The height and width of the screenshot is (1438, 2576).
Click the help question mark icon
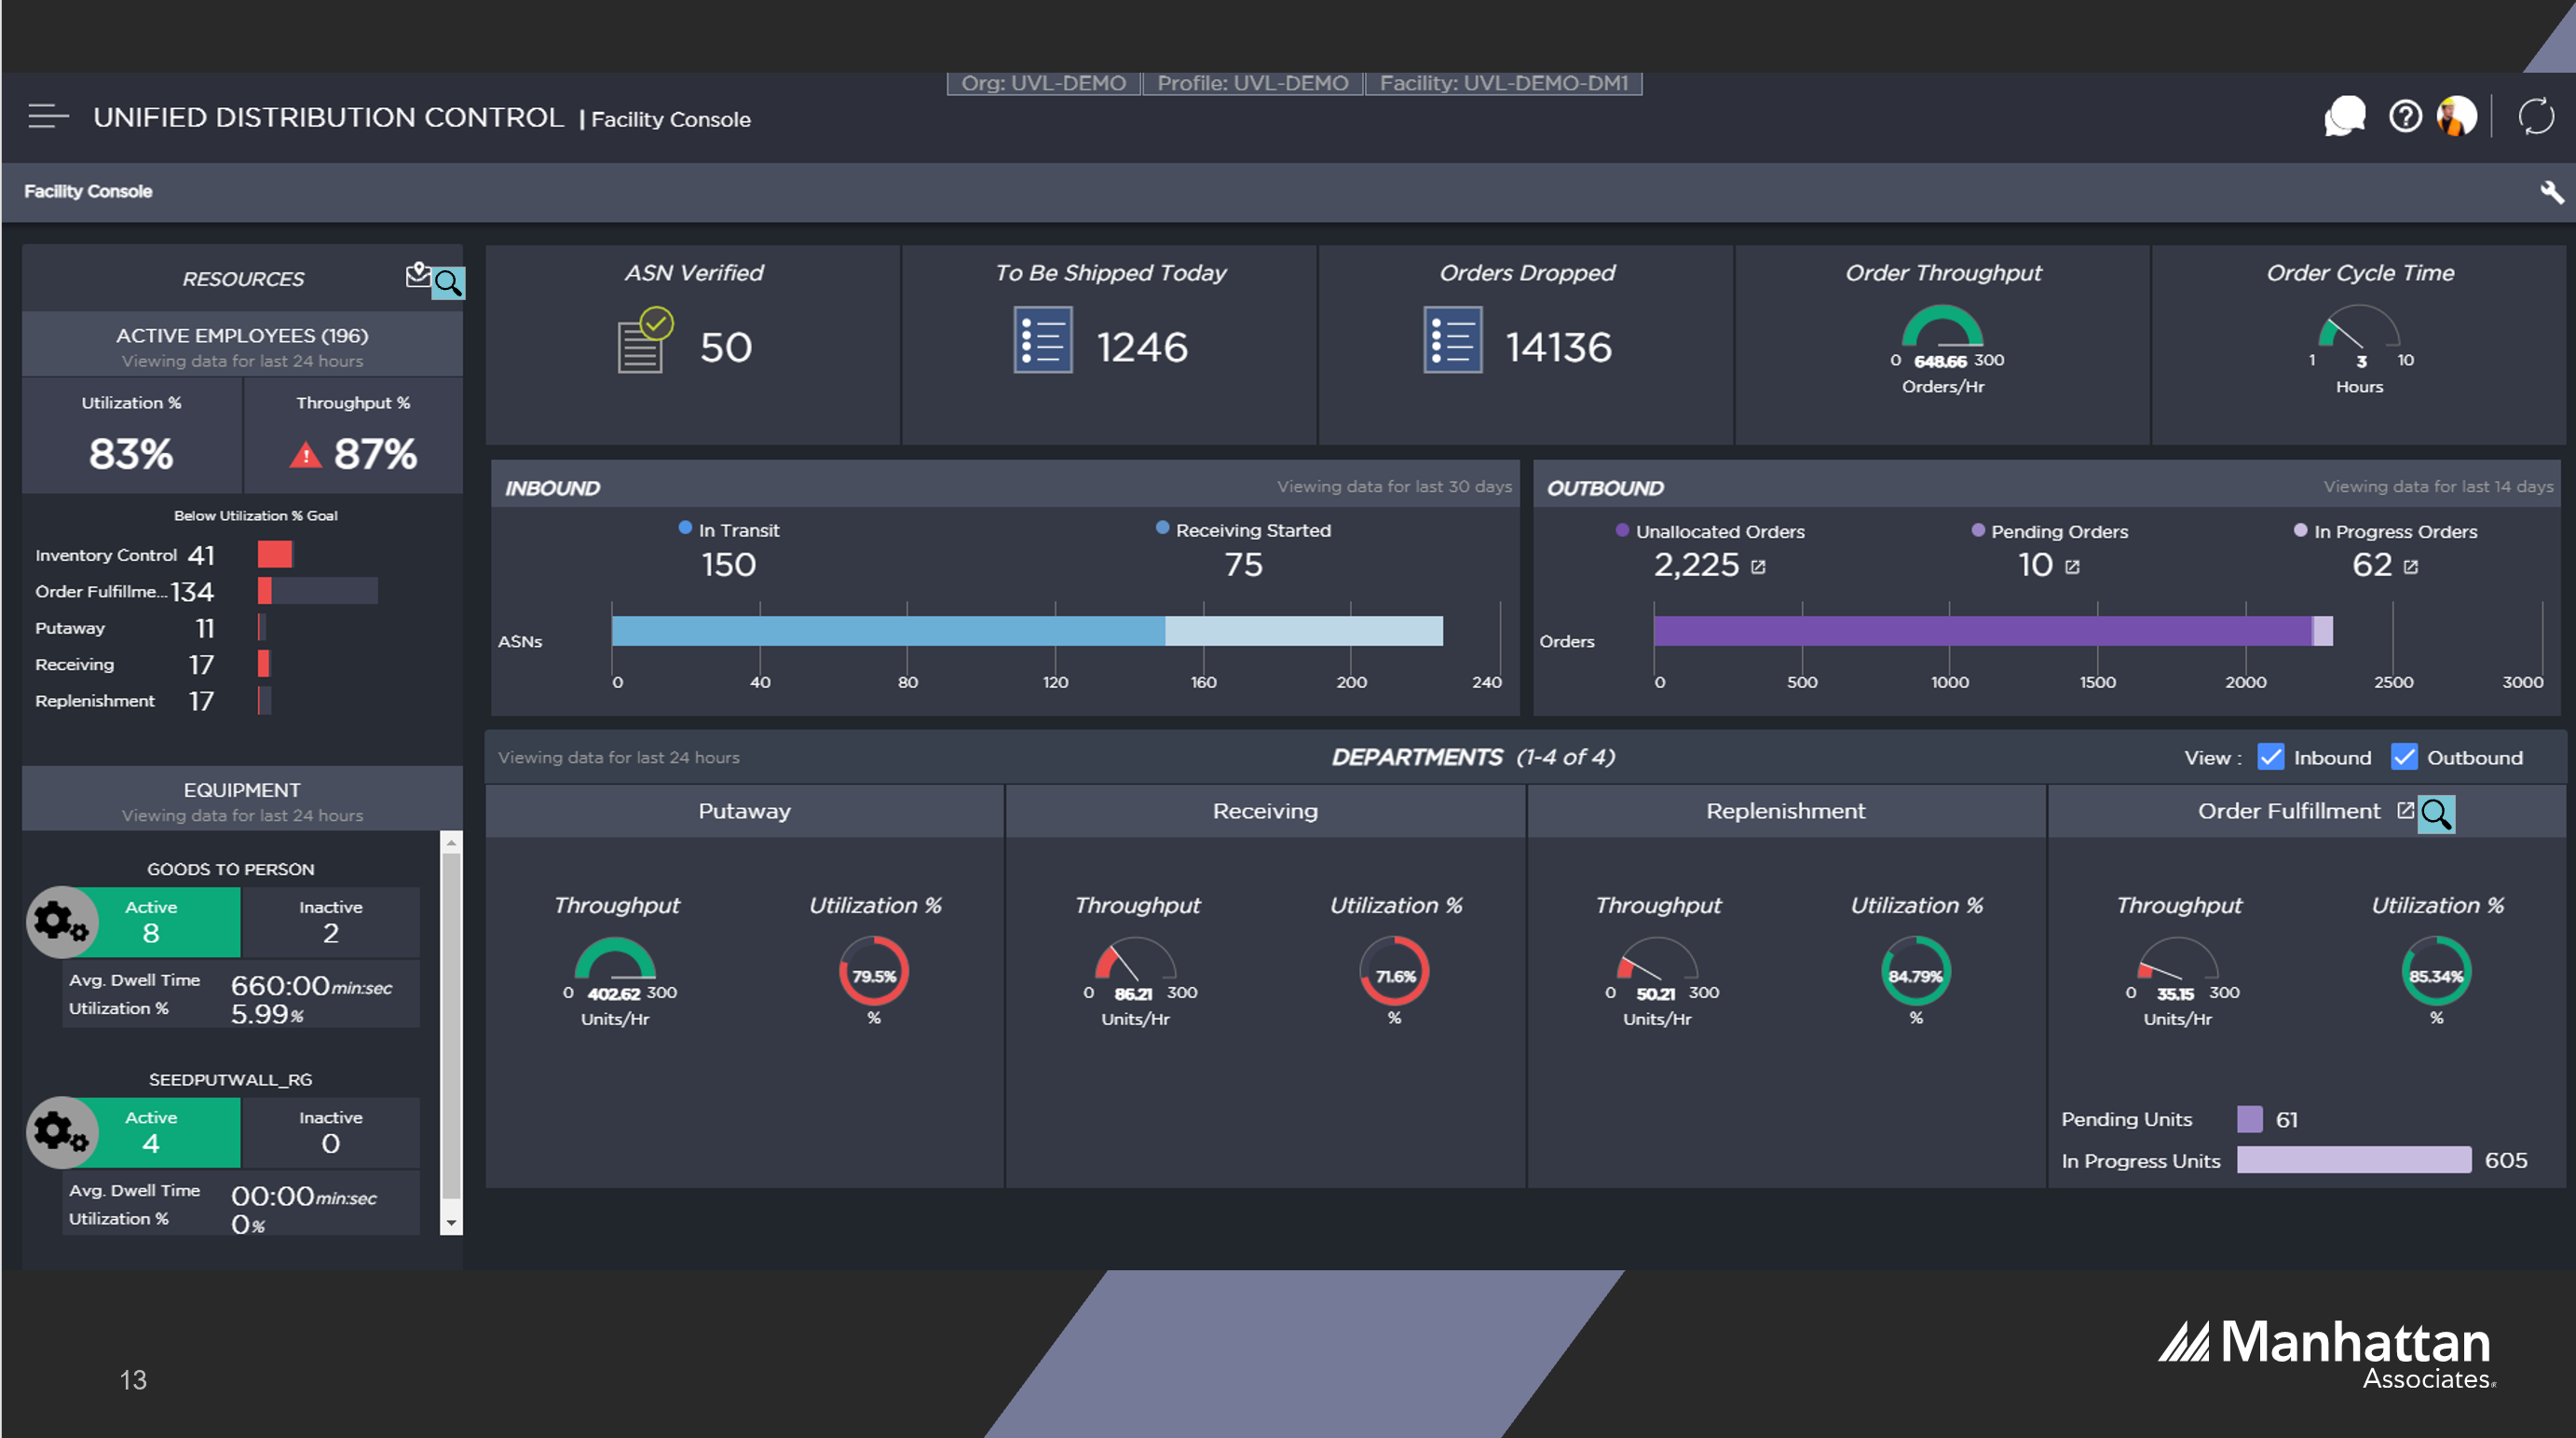pyautogui.click(x=2405, y=117)
